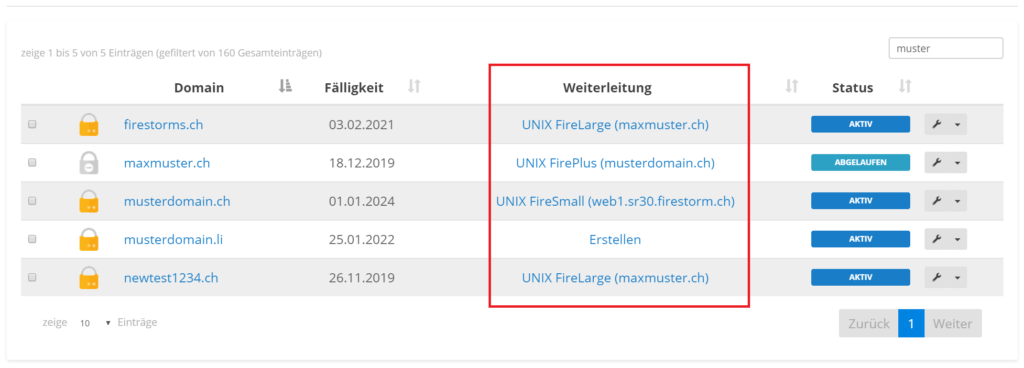Viewport: 1024px width, 368px height.
Task: Click the wrench icon for musterdomain.ch row
Action: pos(936,201)
